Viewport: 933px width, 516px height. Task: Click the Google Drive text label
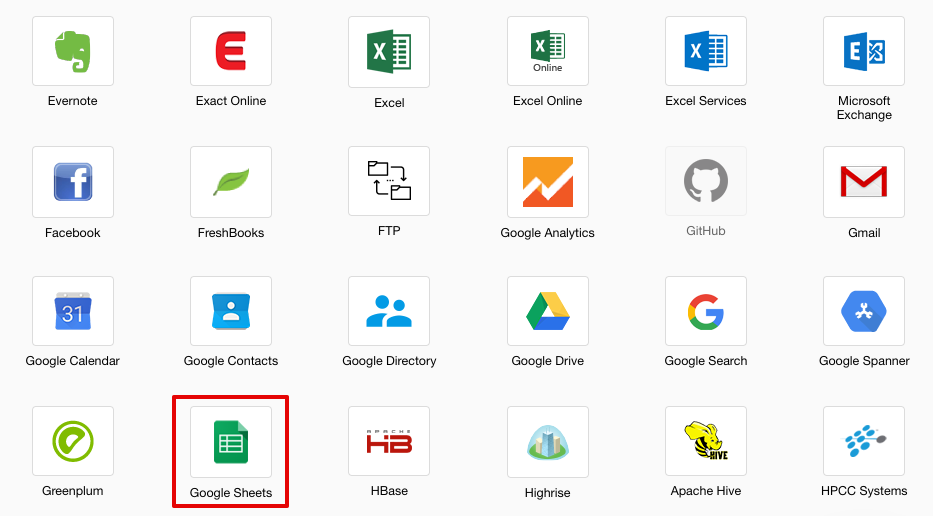(x=547, y=361)
